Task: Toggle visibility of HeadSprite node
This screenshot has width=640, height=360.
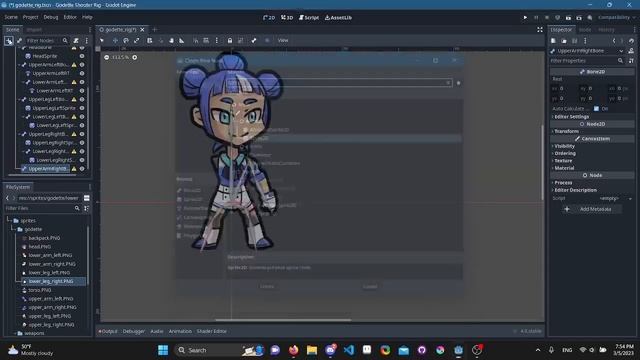Action: (x=82, y=56)
